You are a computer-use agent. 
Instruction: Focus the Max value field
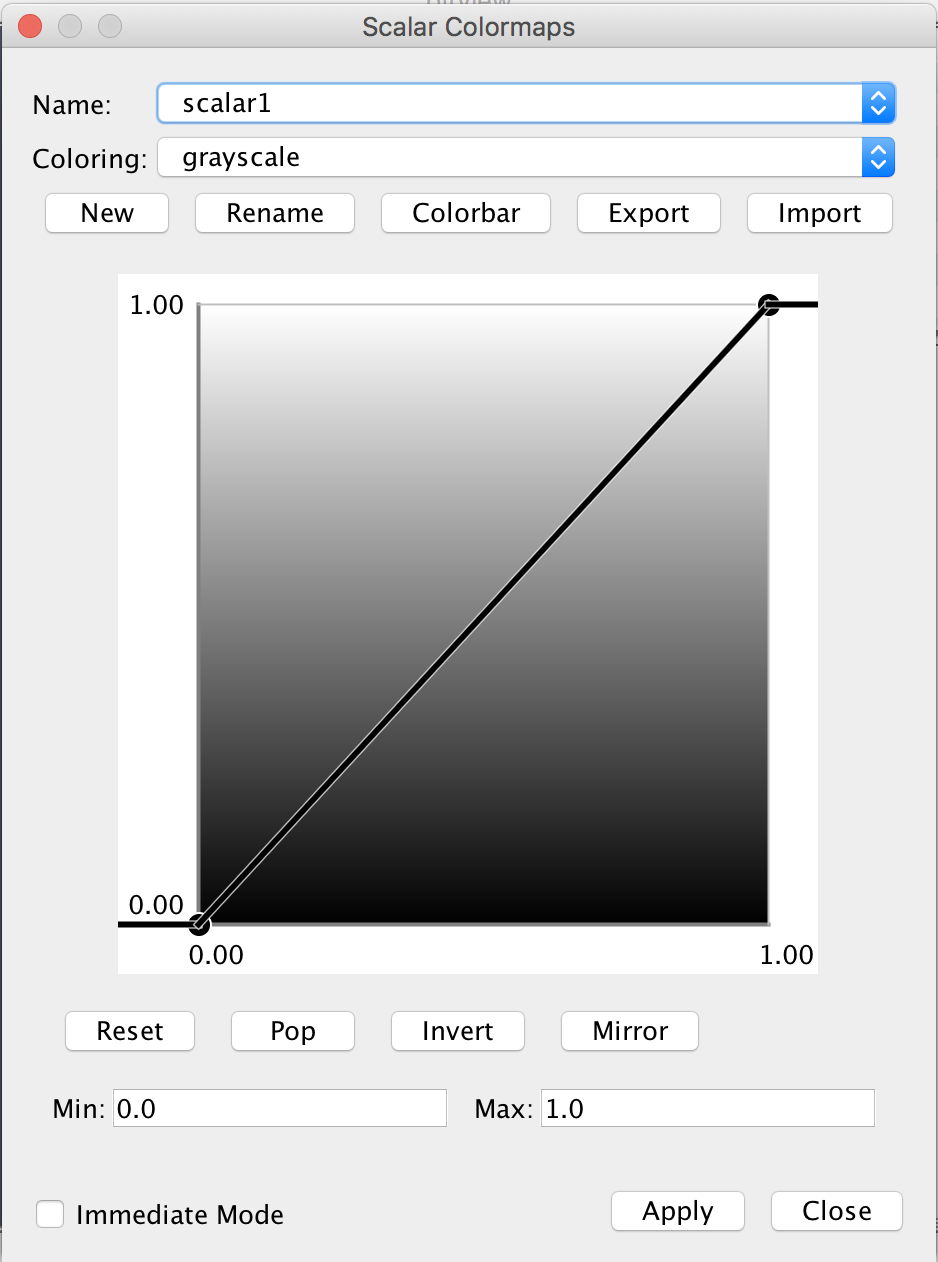[x=707, y=1109]
